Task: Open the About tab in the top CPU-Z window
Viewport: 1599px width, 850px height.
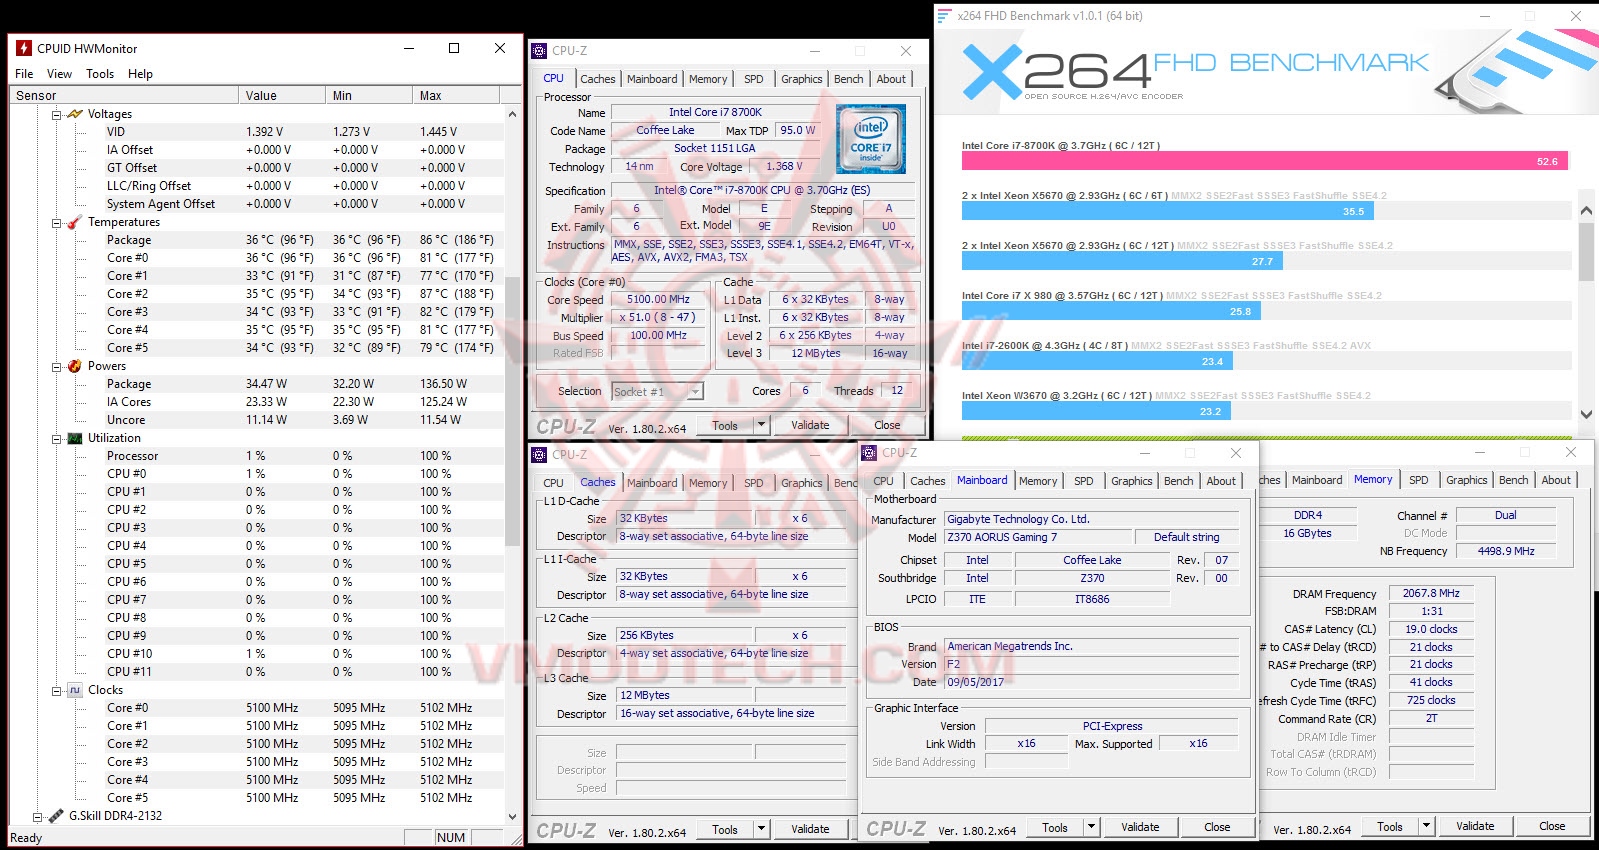Action: pyautogui.click(x=891, y=79)
